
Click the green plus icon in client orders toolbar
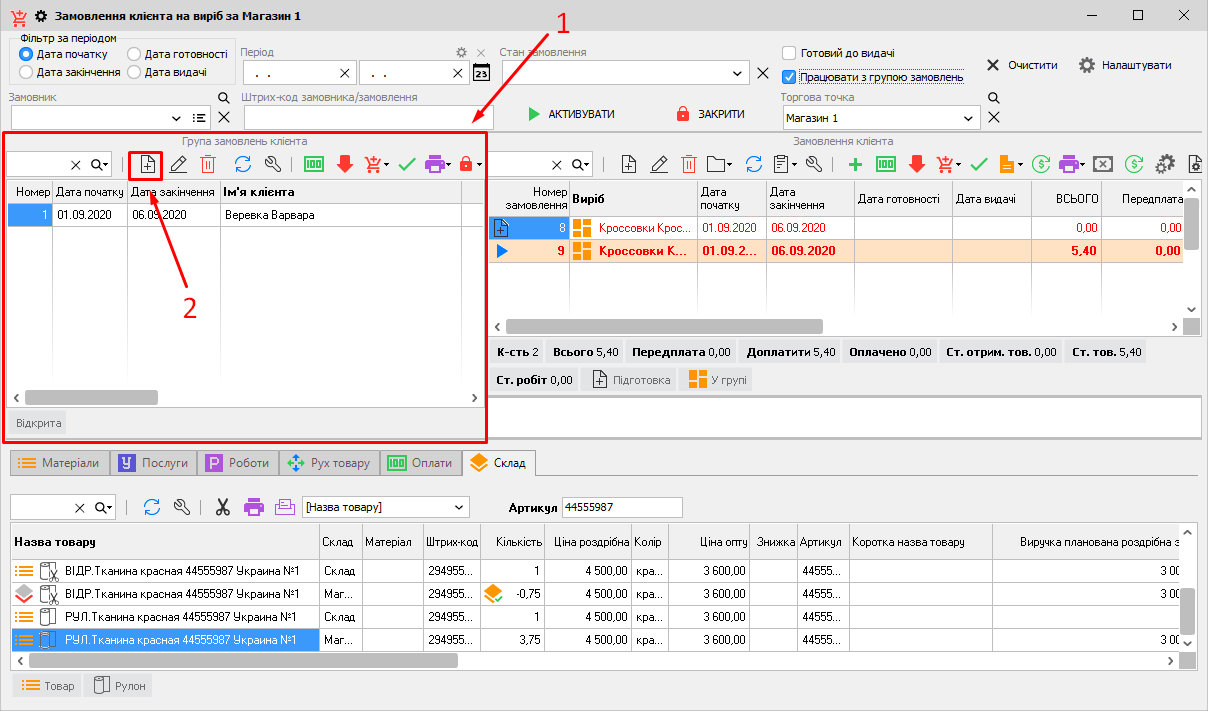854,164
